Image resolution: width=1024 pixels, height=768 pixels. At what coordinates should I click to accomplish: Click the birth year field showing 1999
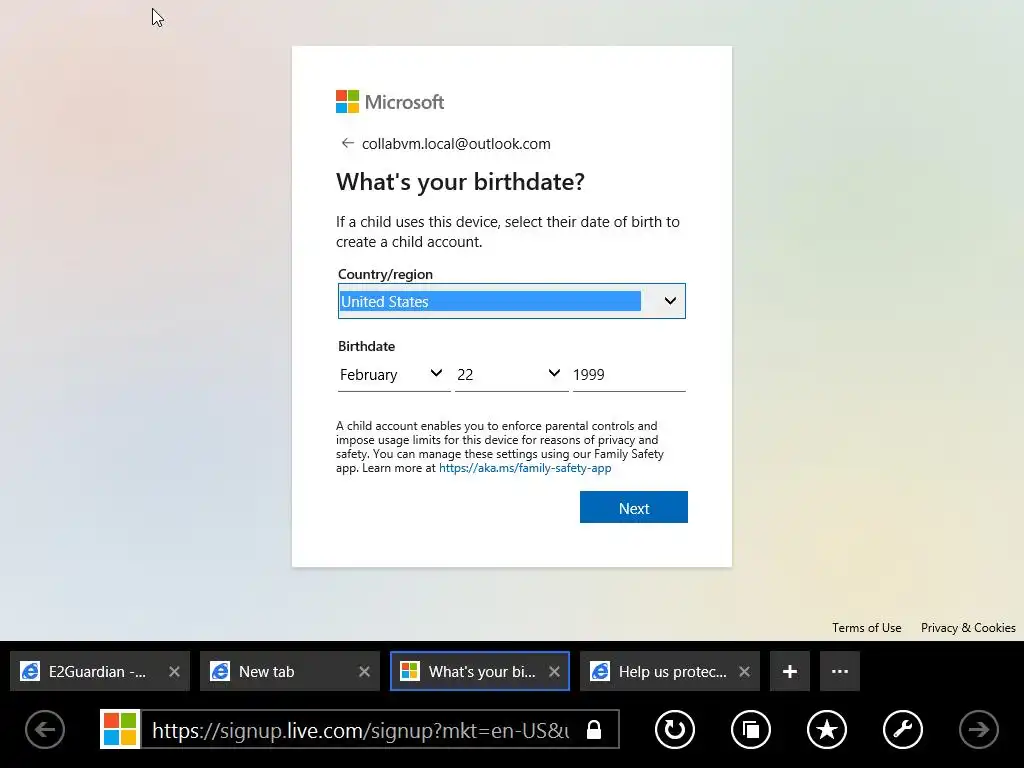click(x=629, y=374)
